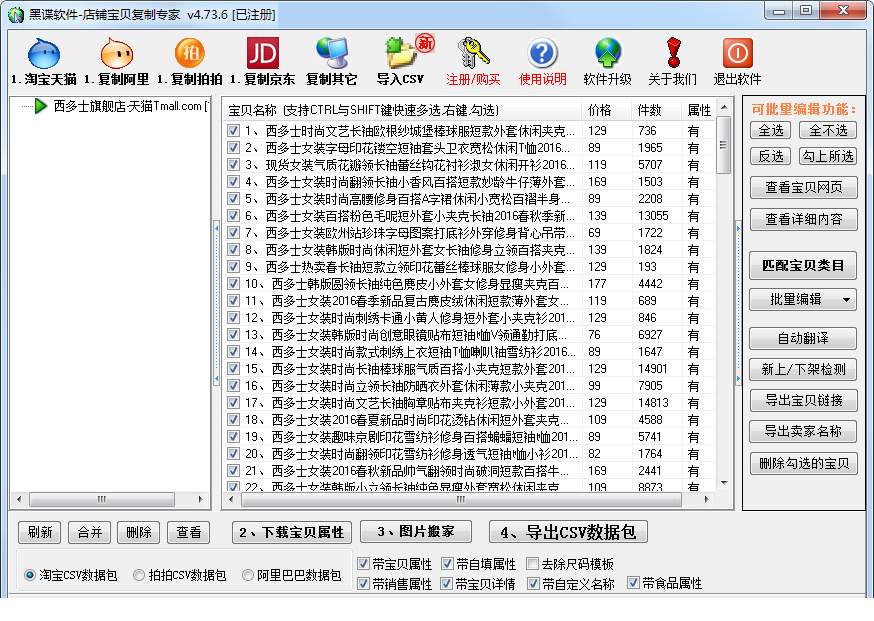The image size is (874, 621).
Task: Toggle the 带宝贝详情 checkbox
Action: [x=446, y=584]
